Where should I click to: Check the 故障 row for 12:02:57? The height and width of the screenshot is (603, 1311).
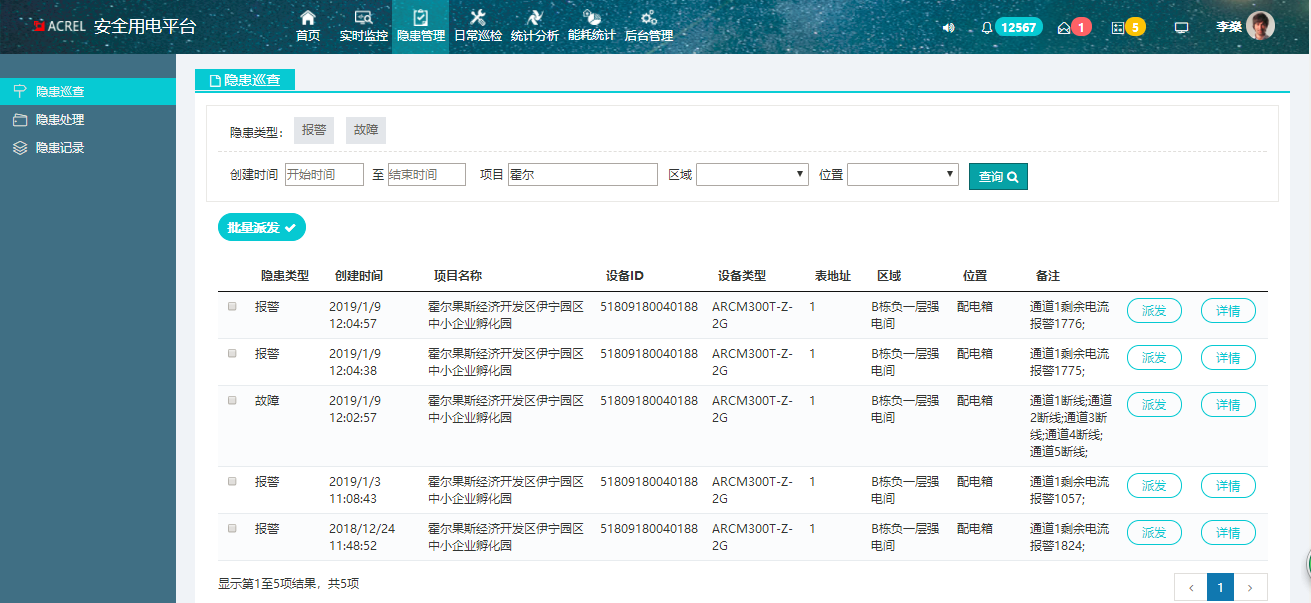232,400
